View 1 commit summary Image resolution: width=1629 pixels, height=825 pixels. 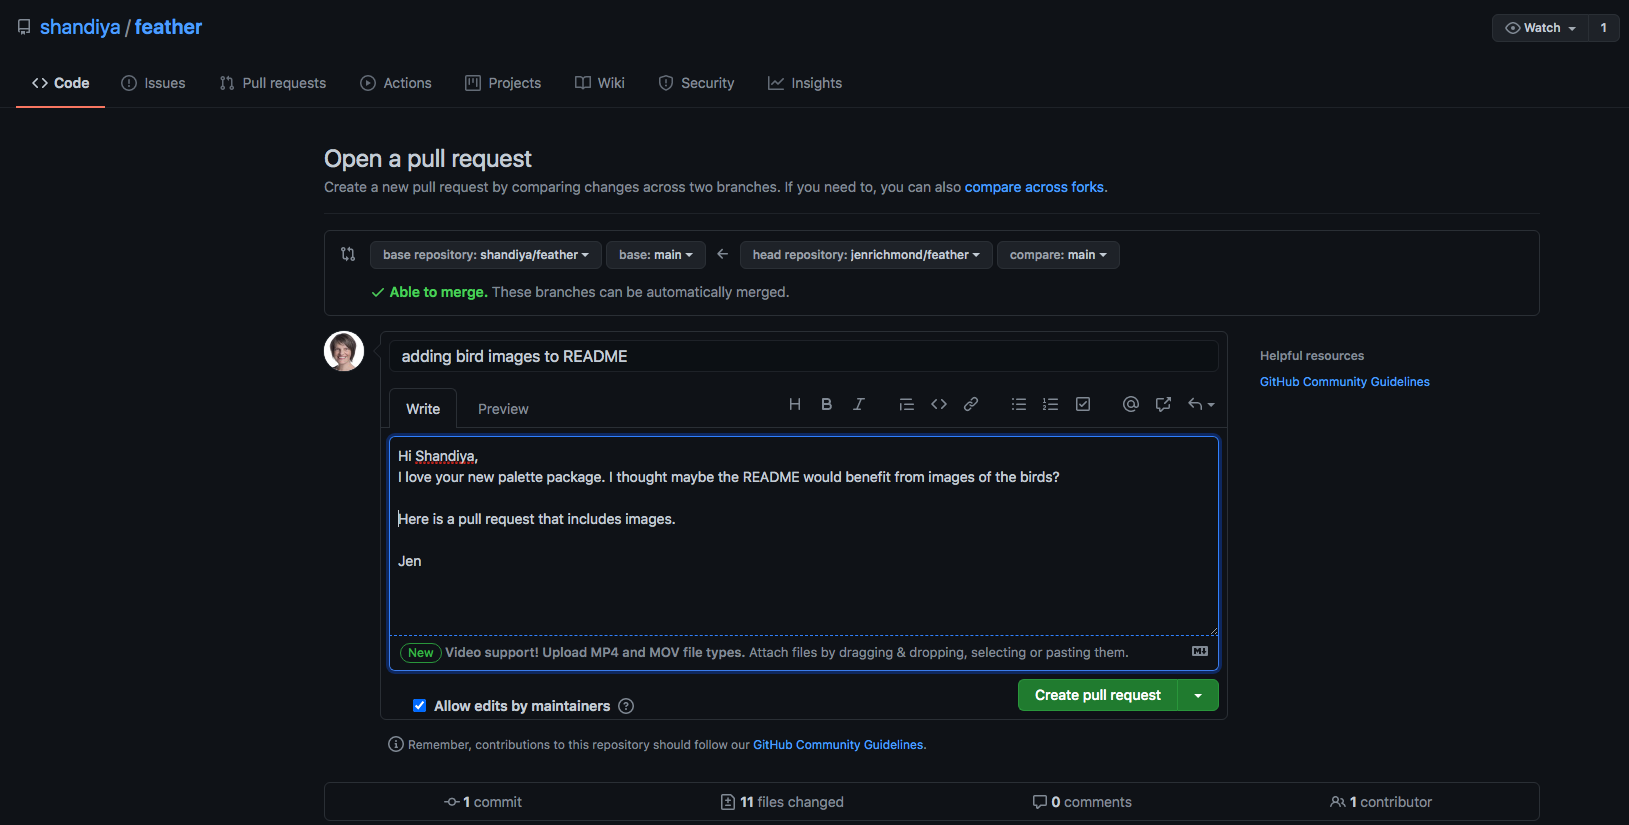484,802
